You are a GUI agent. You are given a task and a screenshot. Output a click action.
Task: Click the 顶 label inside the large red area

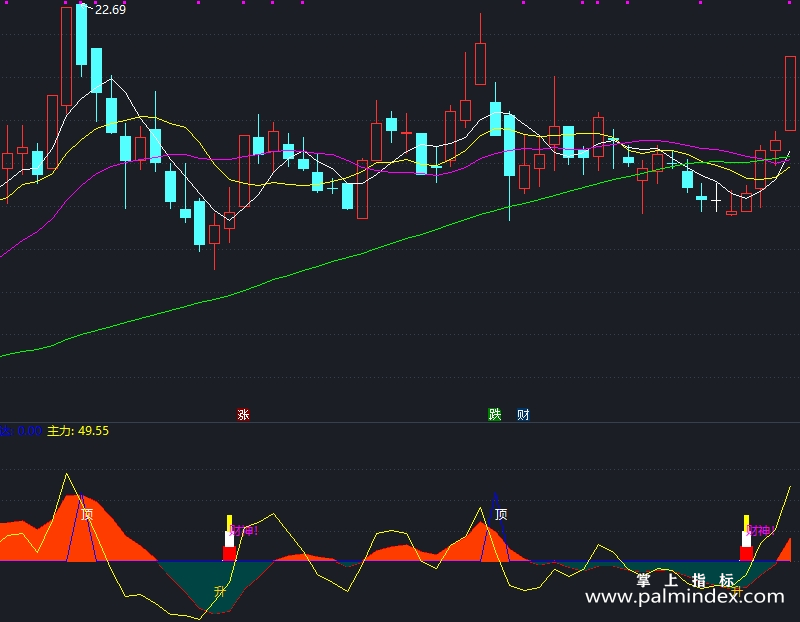(x=87, y=514)
